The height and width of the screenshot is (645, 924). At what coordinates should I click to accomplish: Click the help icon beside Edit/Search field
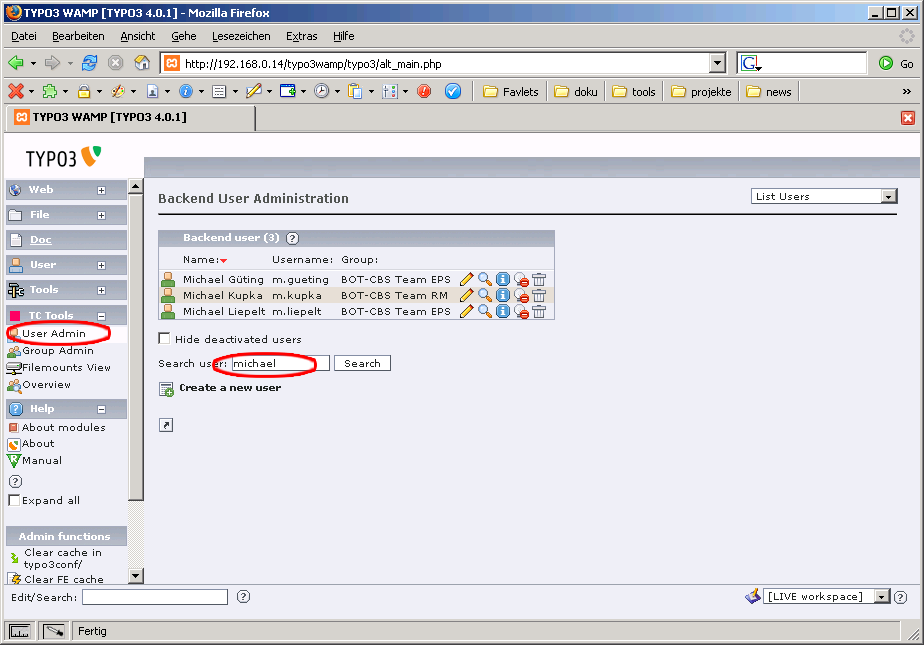coord(243,597)
